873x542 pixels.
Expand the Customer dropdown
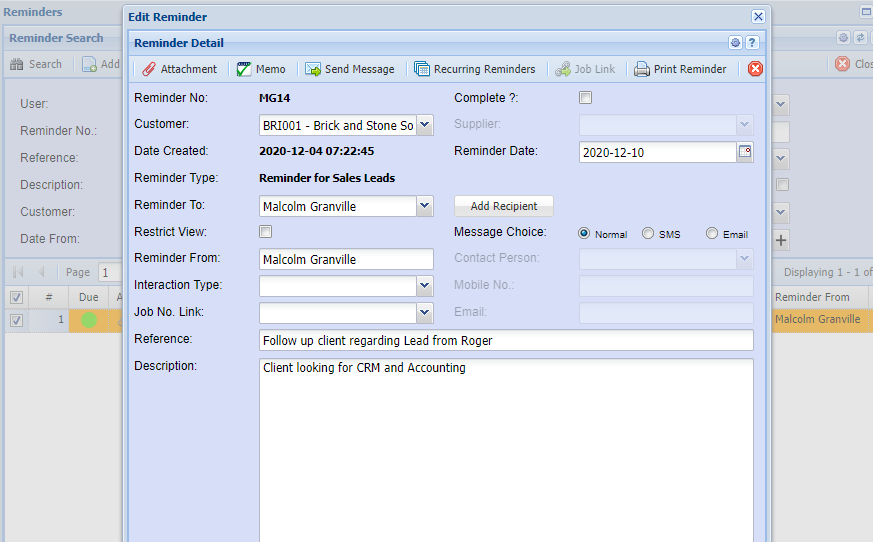424,125
